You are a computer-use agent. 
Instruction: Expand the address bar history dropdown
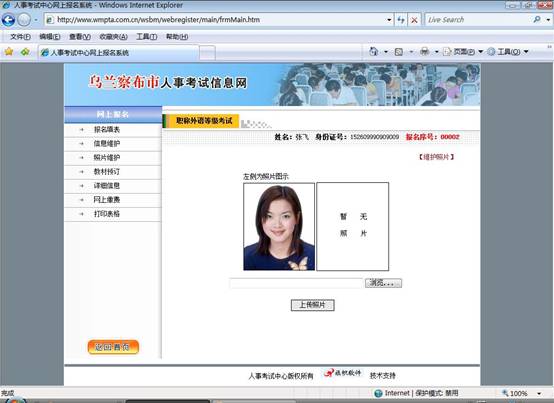coord(389,20)
